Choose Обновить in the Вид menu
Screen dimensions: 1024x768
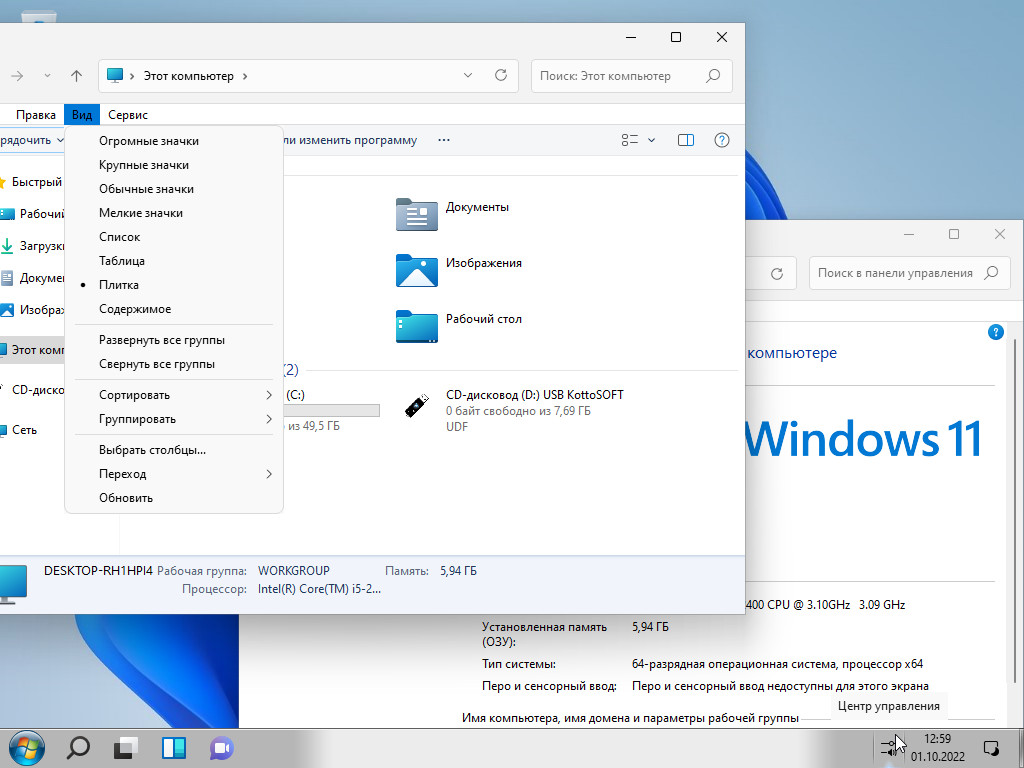click(174, 498)
